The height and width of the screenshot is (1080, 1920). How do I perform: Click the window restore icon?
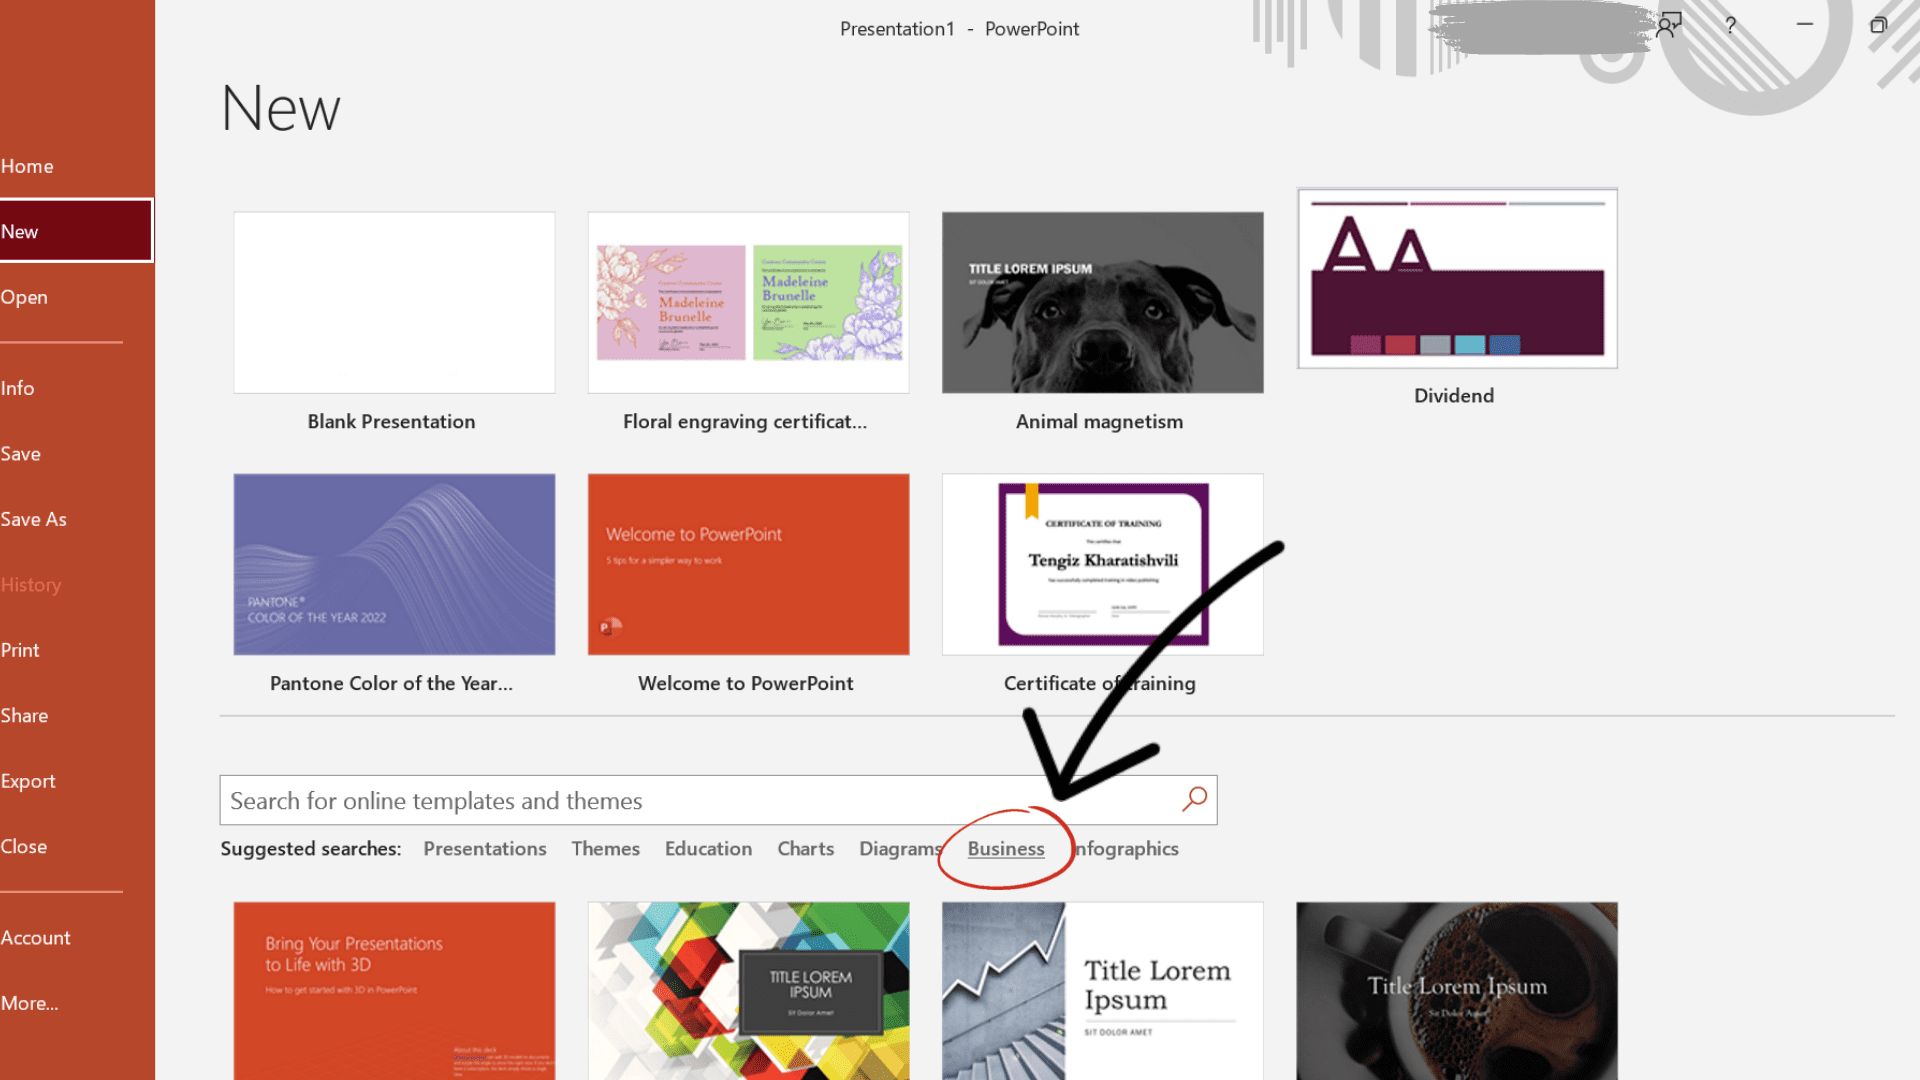click(1878, 25)
